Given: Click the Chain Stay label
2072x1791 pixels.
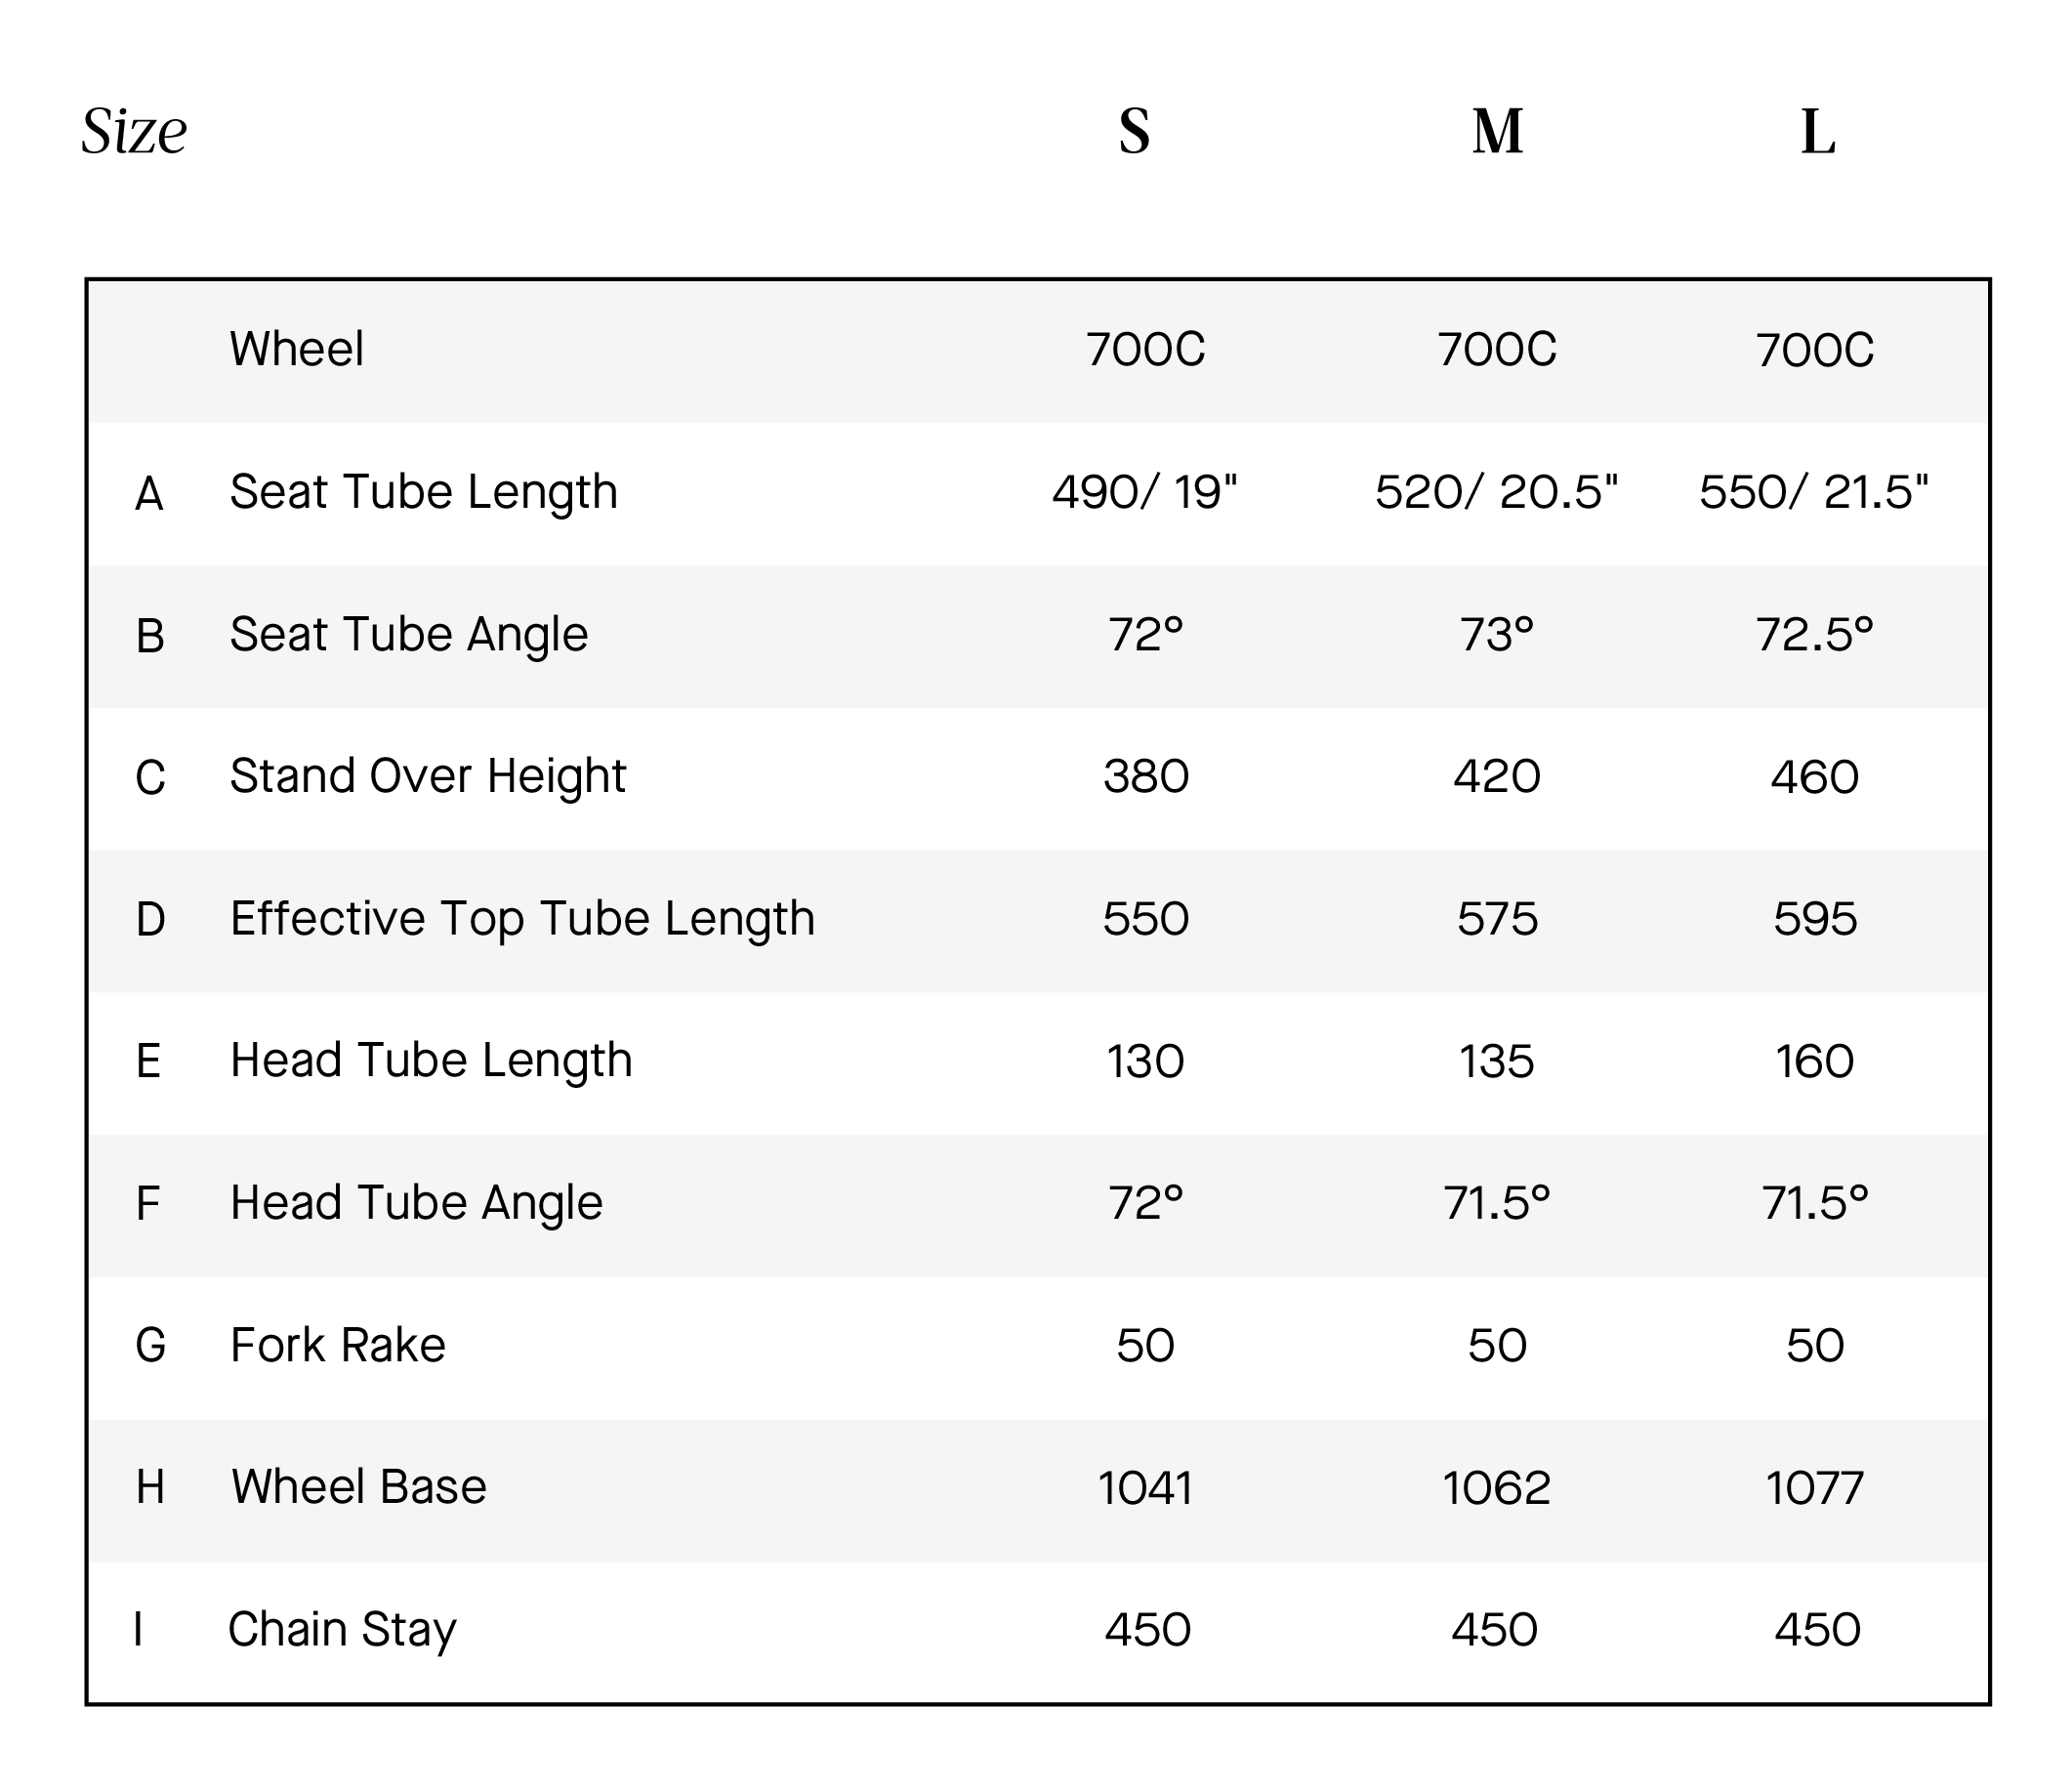Looking at the screenshot, I should pyautogui.click(x=342, y=1630).
